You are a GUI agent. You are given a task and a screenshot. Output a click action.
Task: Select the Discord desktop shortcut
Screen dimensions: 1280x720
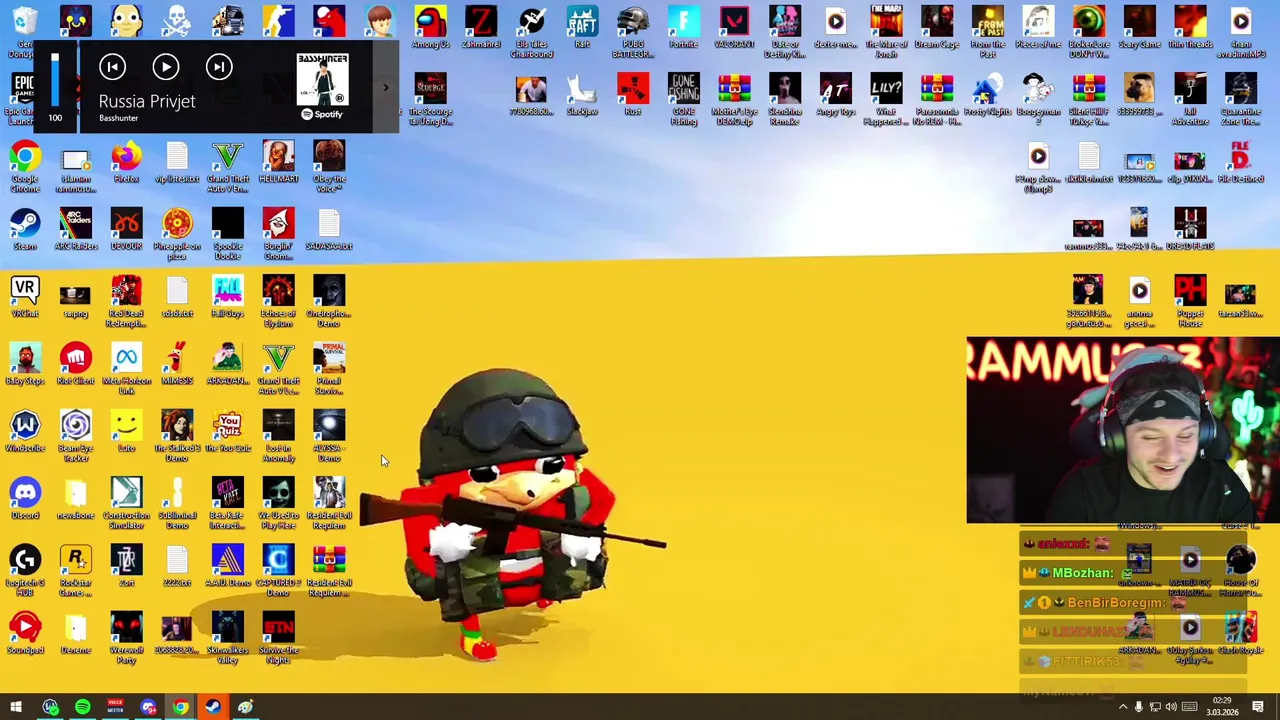coord(25,499)
